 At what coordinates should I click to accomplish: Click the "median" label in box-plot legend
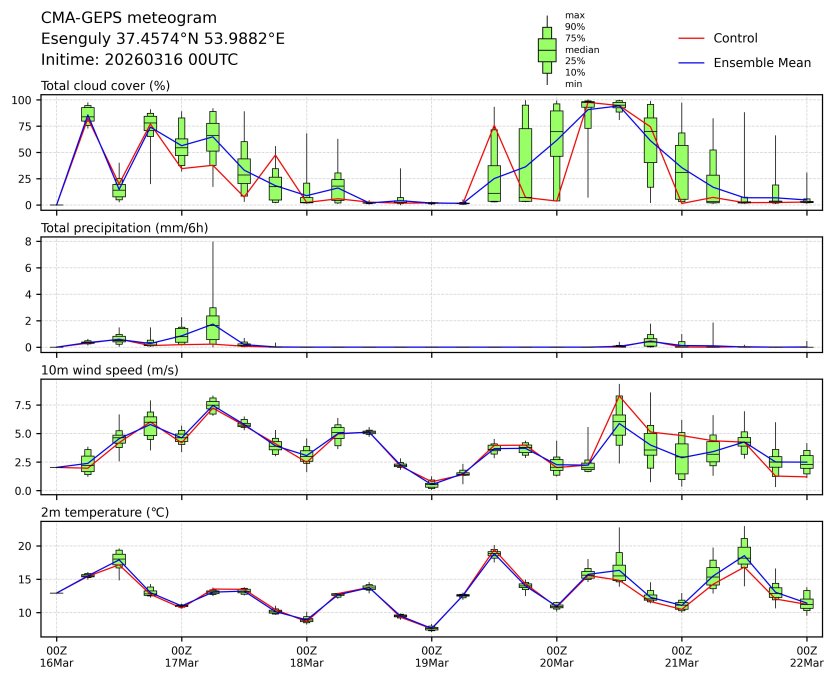[x=582, y=50]
